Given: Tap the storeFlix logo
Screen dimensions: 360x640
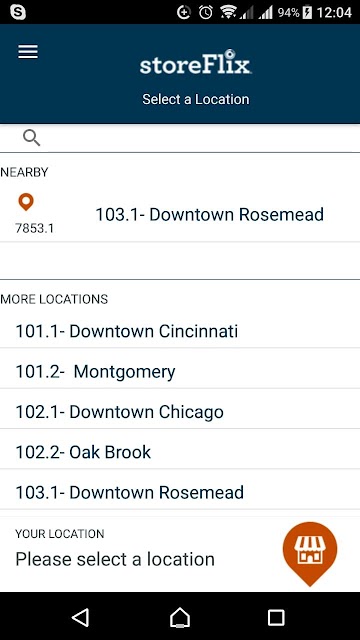Looking at the screenshot, I should (195, 63).
